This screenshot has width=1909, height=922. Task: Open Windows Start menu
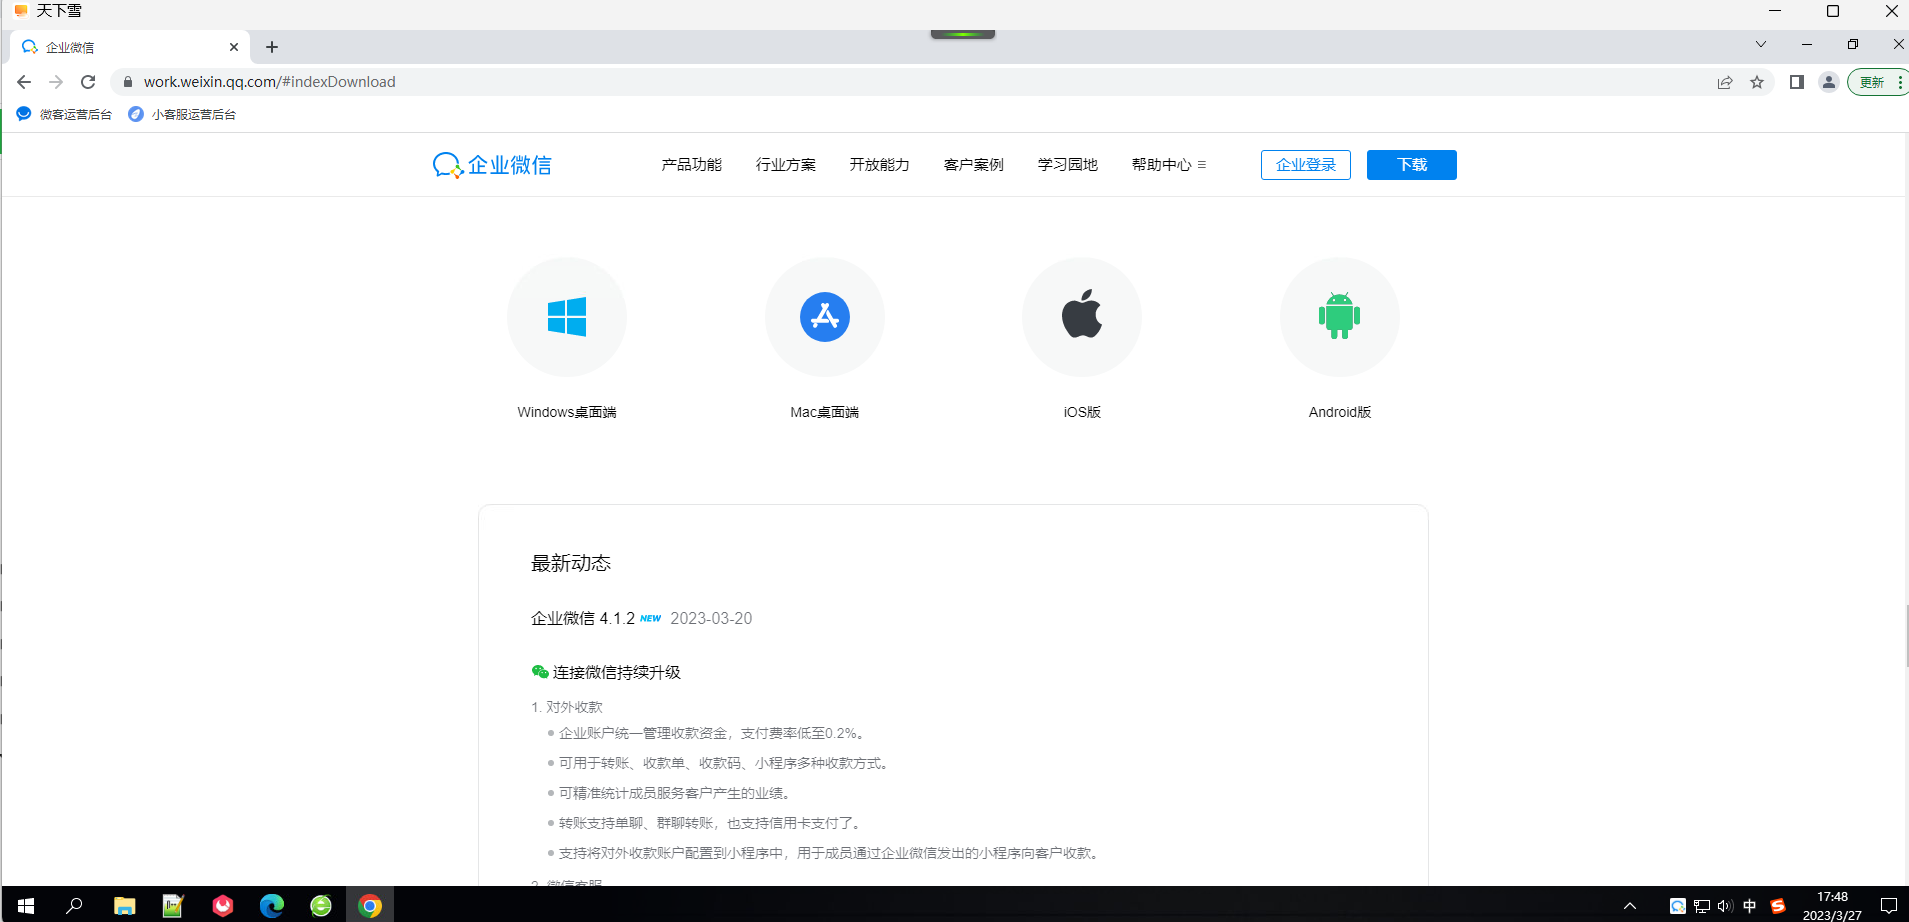(x=26, y=906)
